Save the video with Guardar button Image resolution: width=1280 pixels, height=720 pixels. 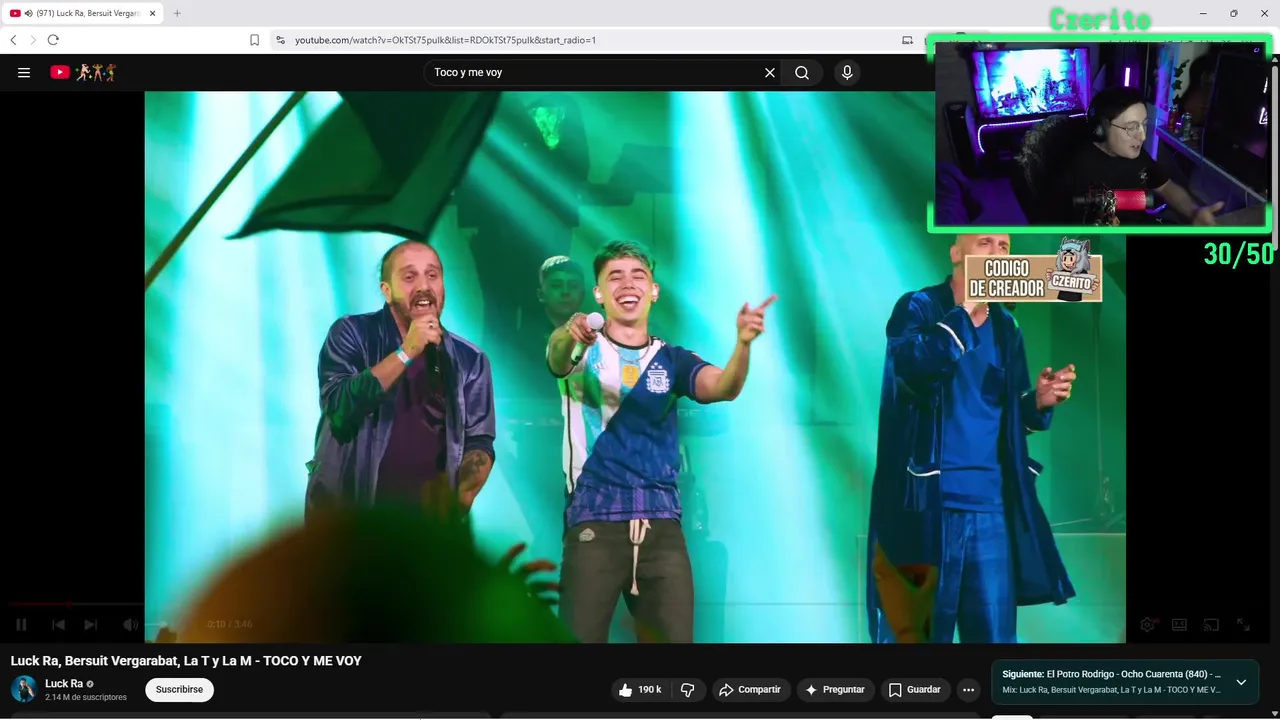(915, 690)
